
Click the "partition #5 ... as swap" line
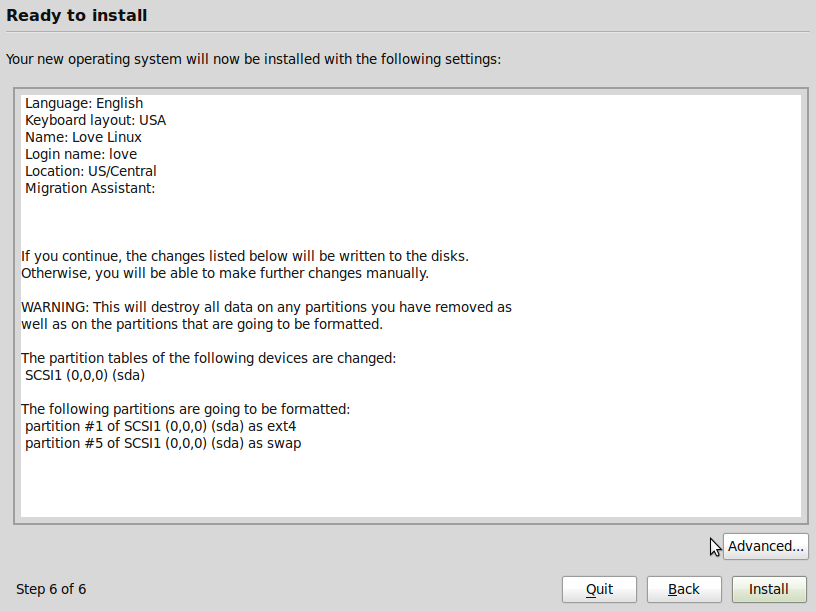pyautogui.click(x=163, y=443)
